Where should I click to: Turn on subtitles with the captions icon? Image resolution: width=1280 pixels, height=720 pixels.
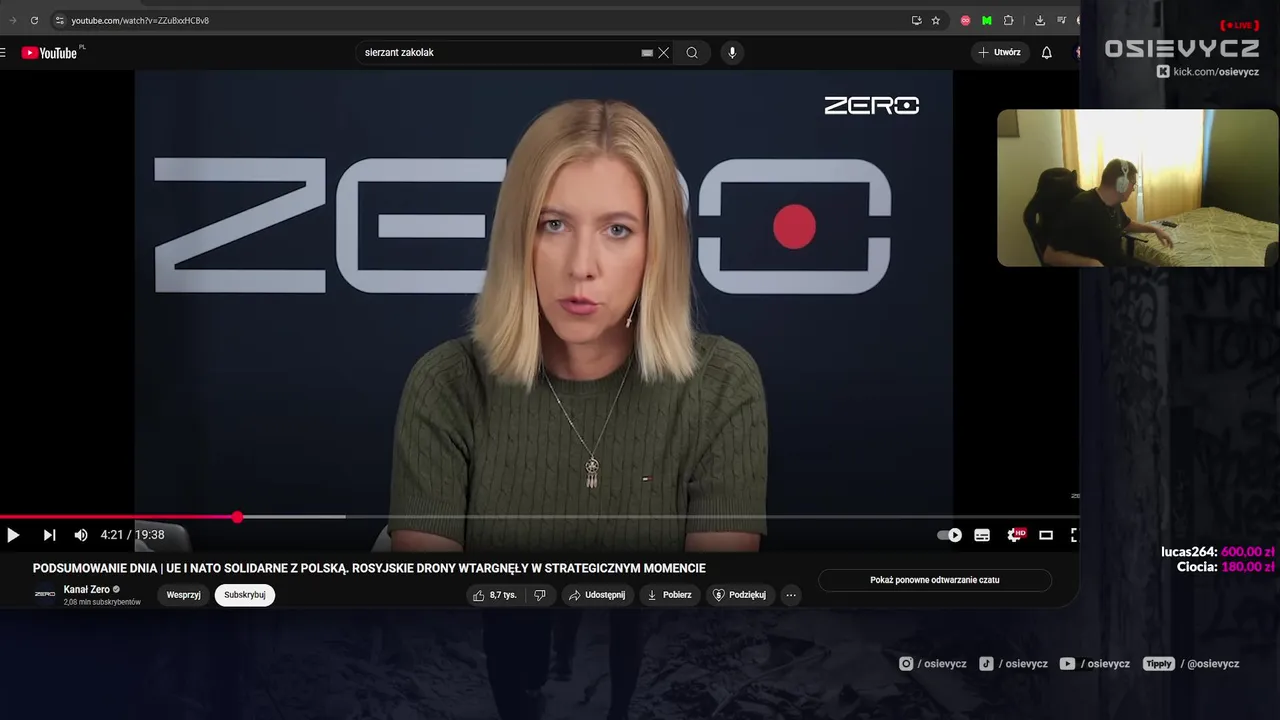[982, 535]
